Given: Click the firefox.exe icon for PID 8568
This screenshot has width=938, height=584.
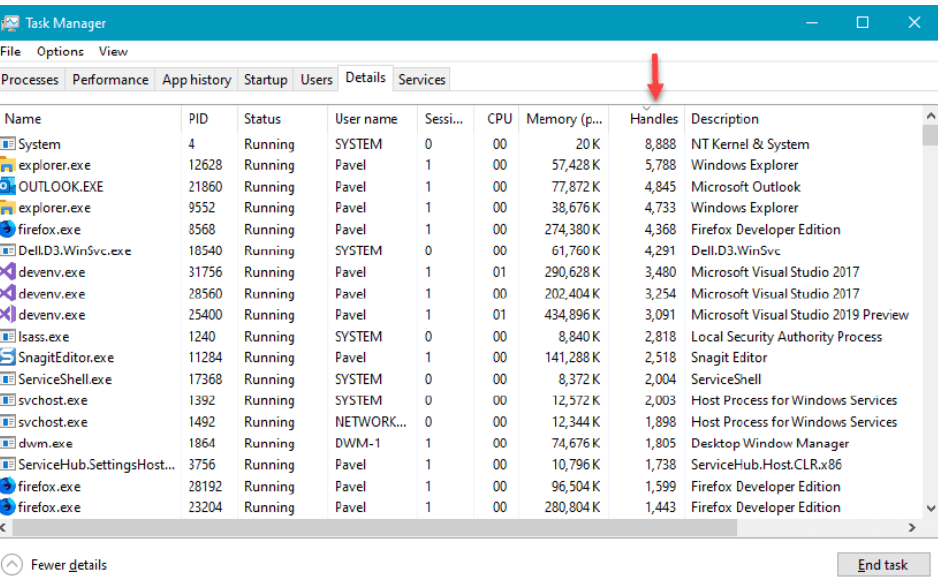Looking at the screenshot, I should coord(7,229).
